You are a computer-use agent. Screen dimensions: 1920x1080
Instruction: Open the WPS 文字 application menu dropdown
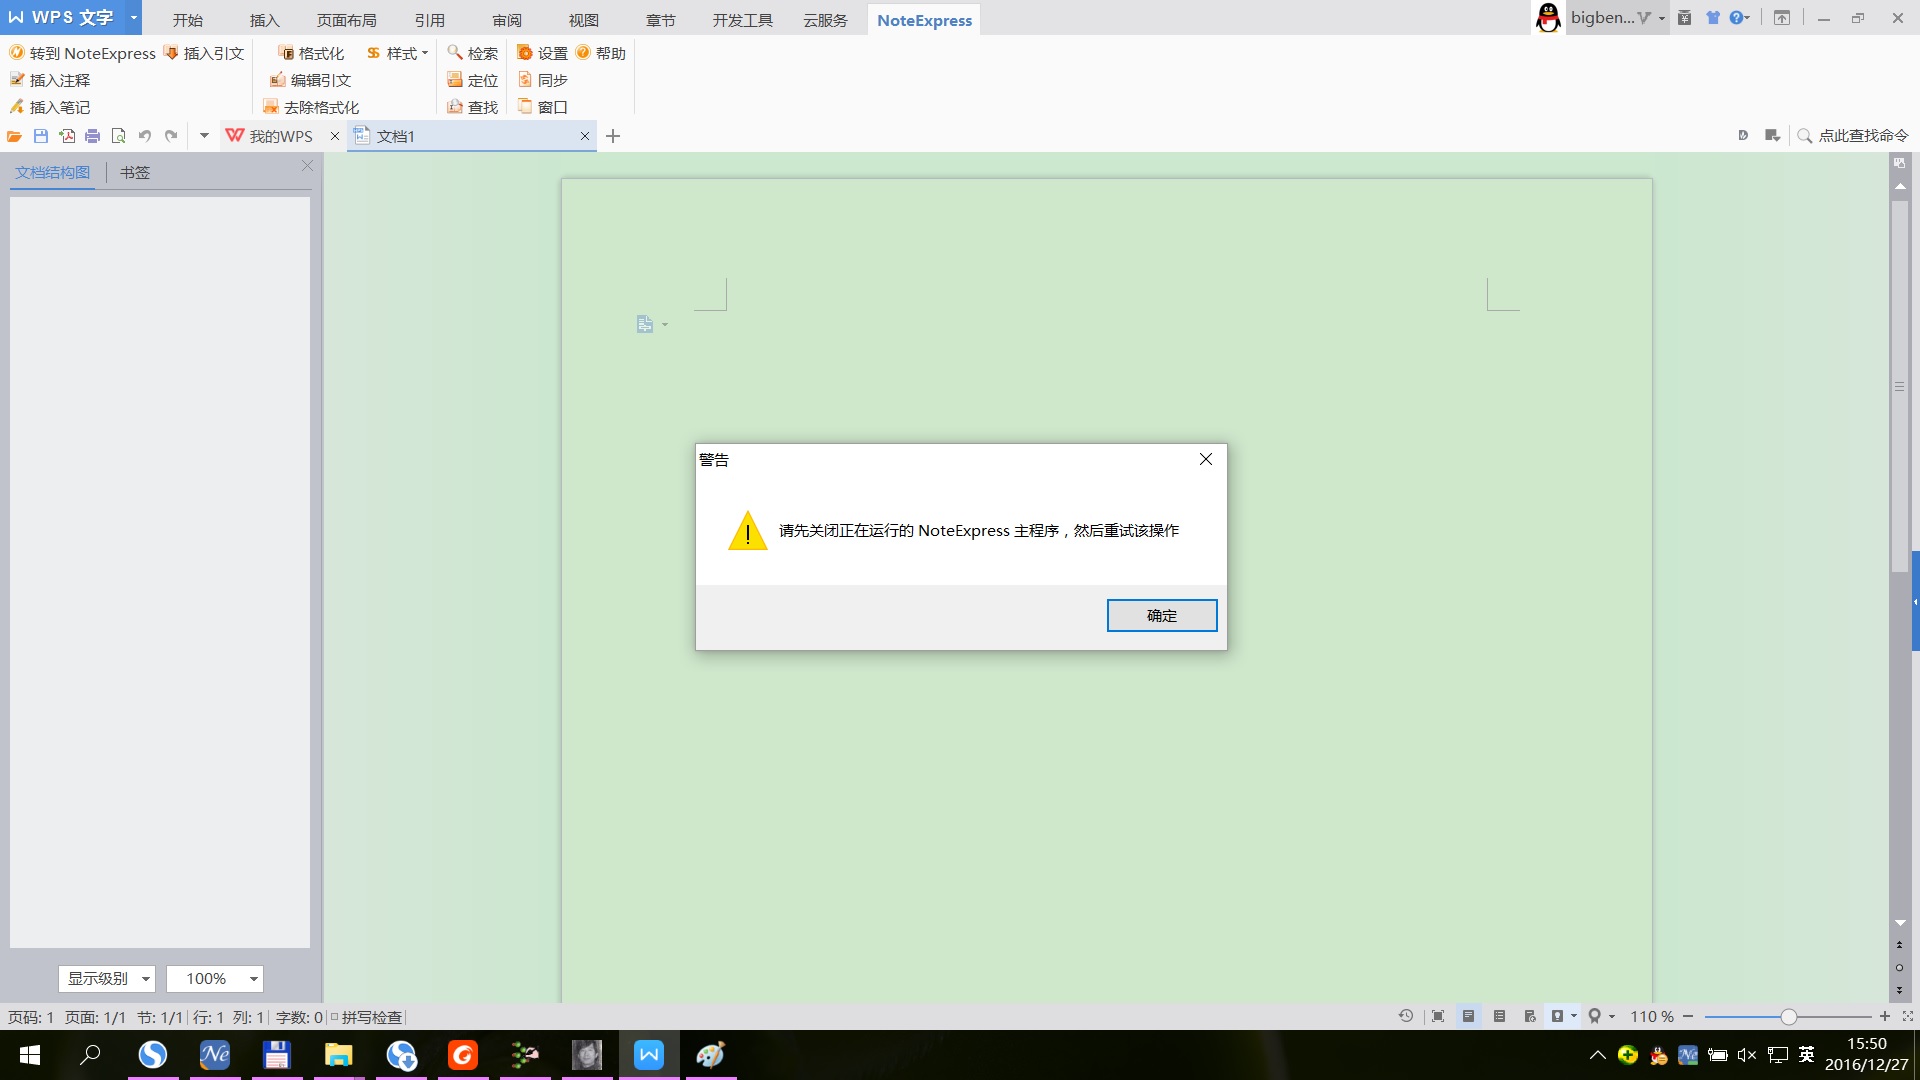click(133, 17)
